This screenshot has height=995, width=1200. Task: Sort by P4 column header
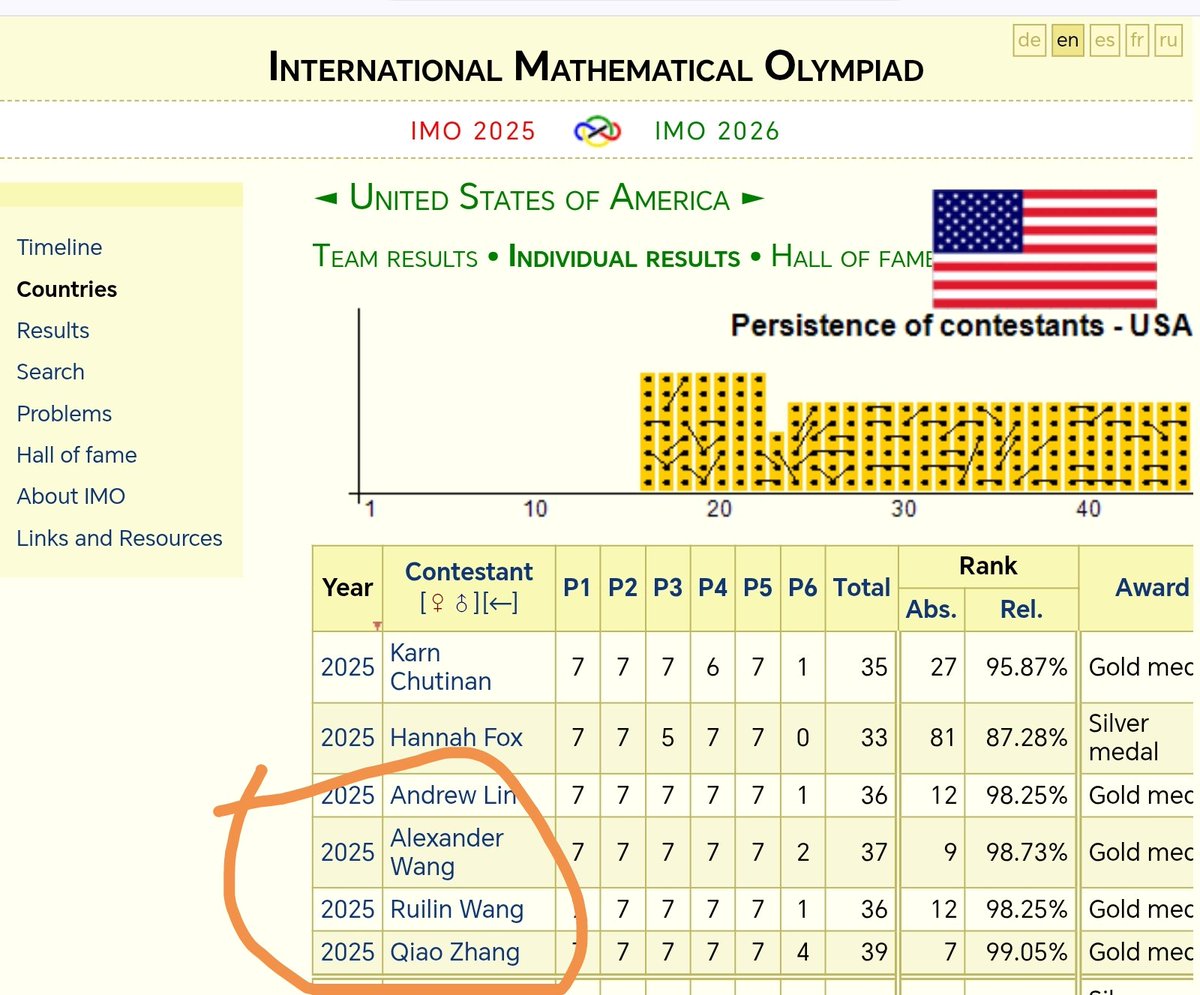(x=712, y=587)
